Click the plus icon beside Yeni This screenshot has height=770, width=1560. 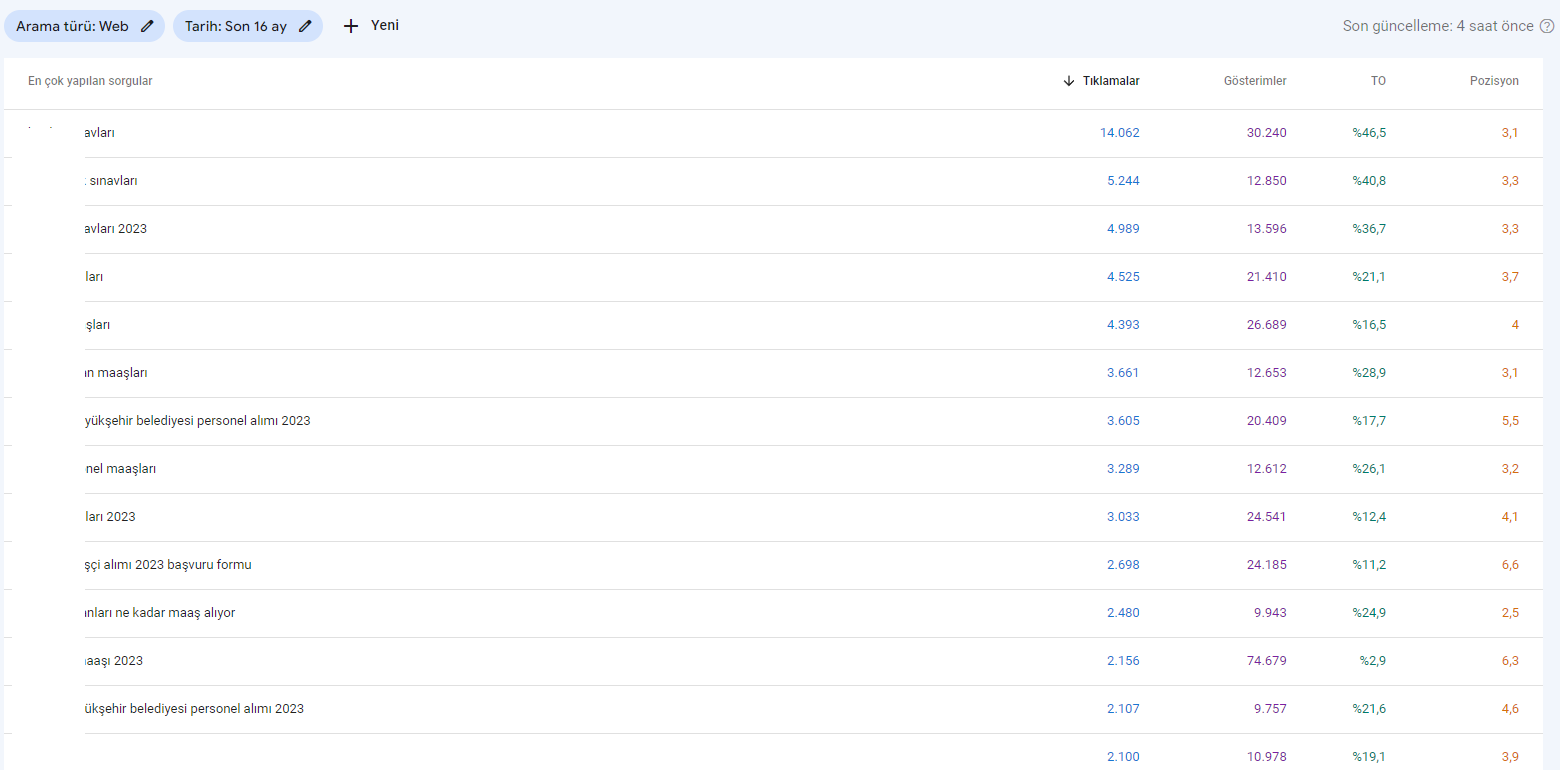pyautogui.click(x=350, y=27)
